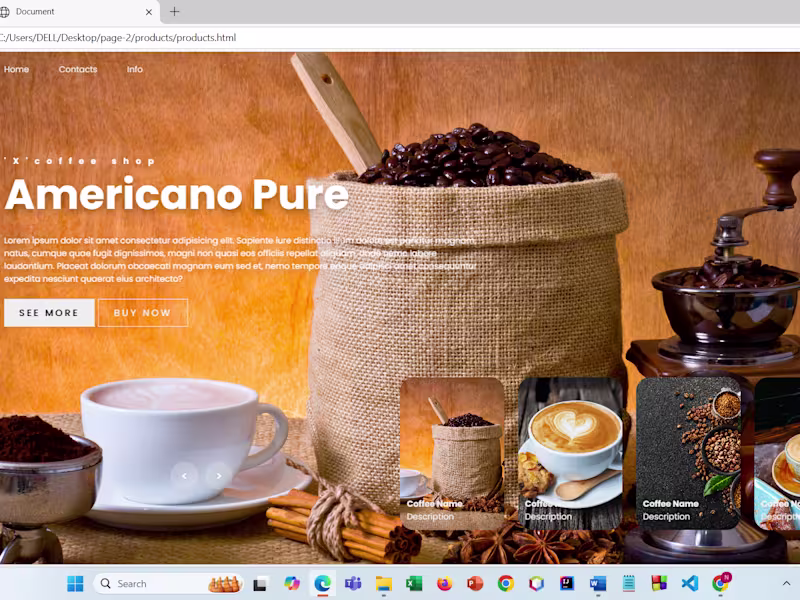Open a new tab with the plus button
Screen dimensions: 800x600
pyautogui.click(x=175, y=12)
